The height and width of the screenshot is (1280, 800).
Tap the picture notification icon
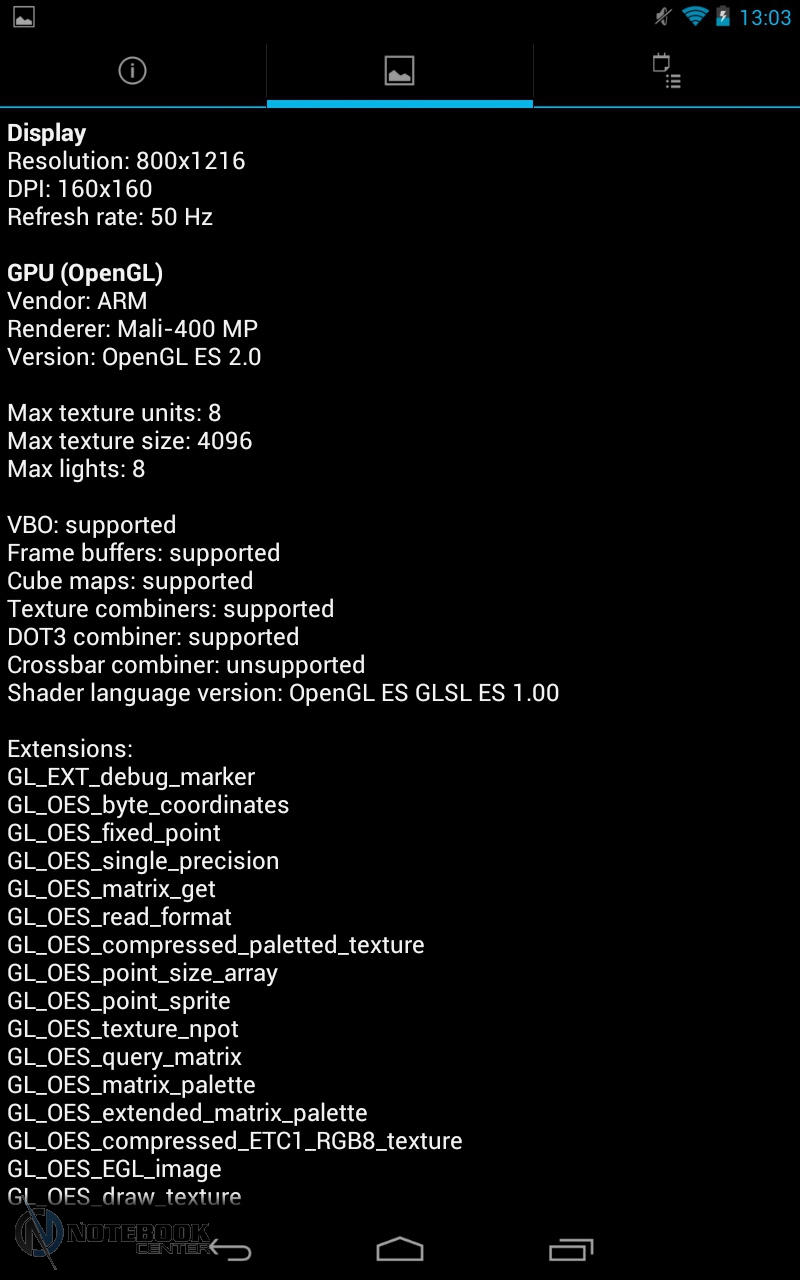tap(23, 17)
